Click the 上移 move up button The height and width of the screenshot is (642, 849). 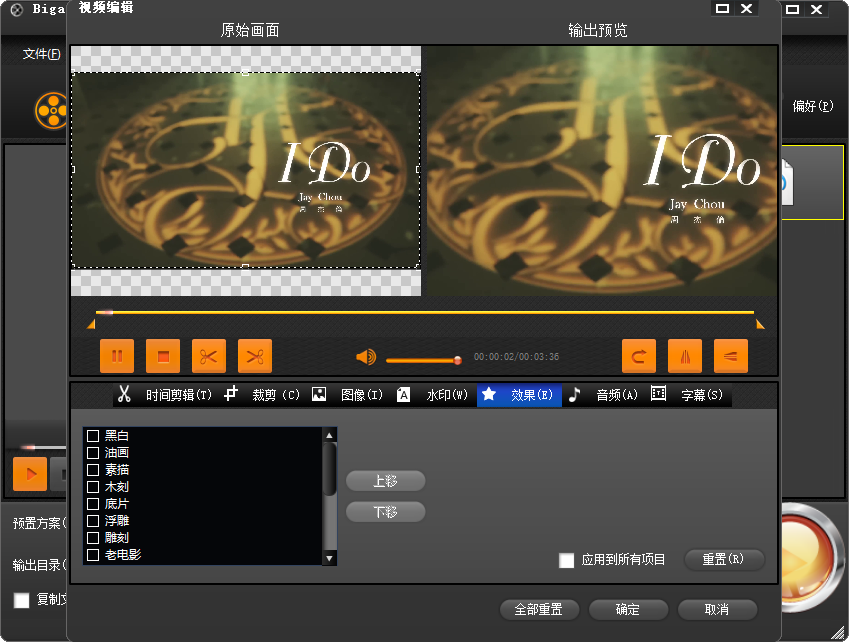point(385,481)
